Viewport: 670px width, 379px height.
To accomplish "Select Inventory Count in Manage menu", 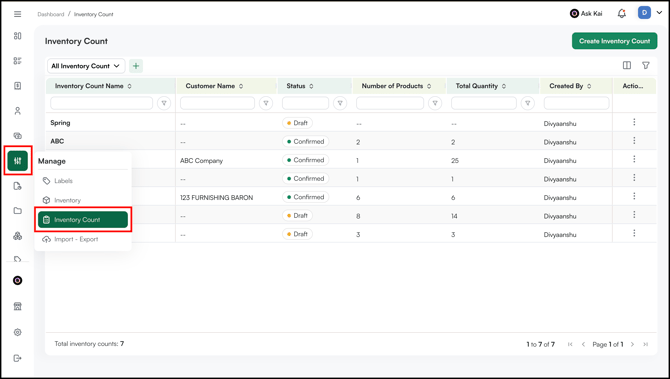I will pos(82,220).
